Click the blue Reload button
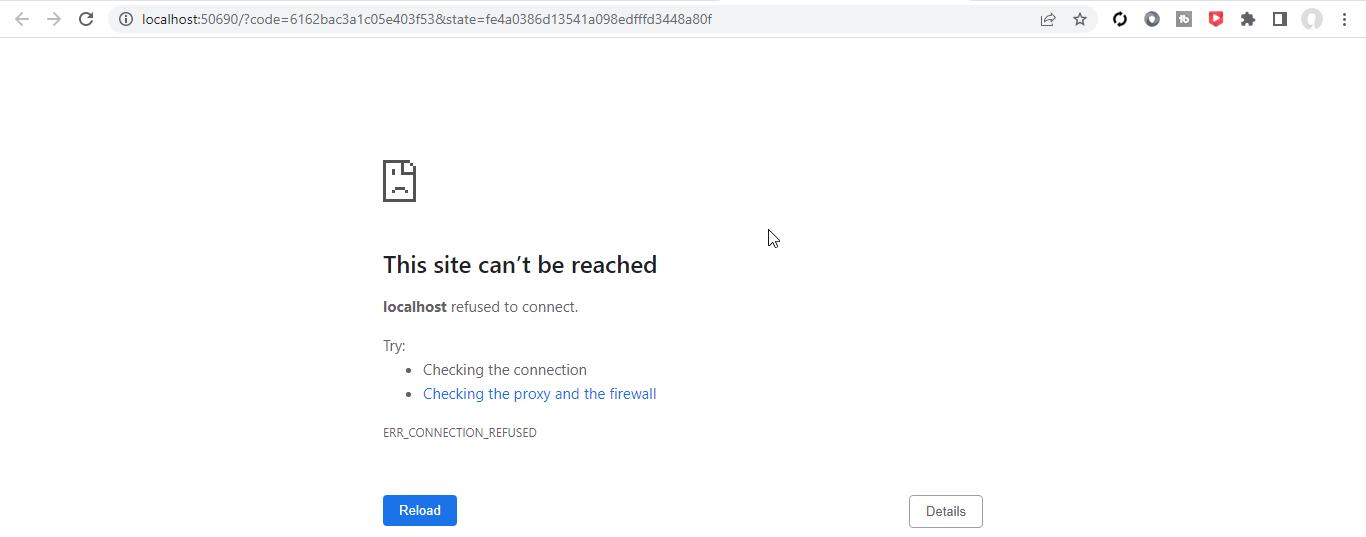The width and height of the screenshot is (1366, 537). coord(420,510)
